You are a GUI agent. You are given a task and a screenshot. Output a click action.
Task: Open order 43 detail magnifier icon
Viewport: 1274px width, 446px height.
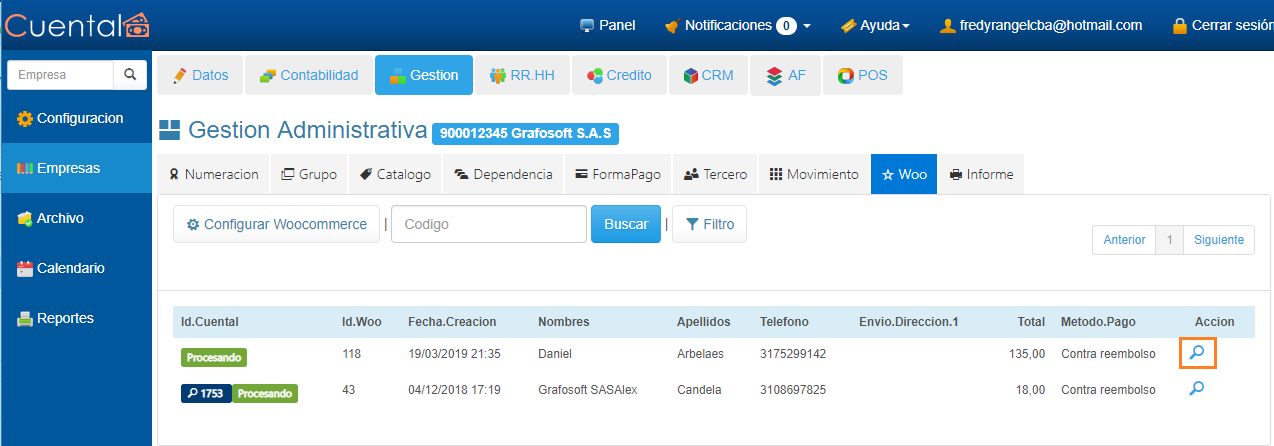tap(1196, 389)
